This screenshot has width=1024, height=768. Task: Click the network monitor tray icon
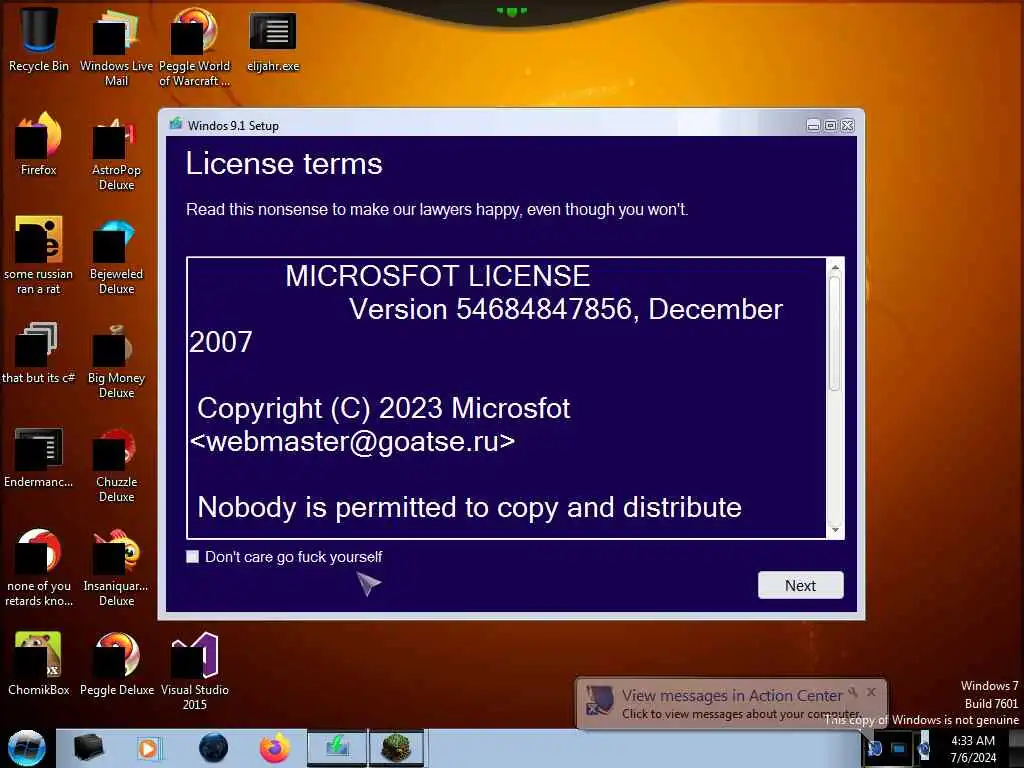pos(899,748)
